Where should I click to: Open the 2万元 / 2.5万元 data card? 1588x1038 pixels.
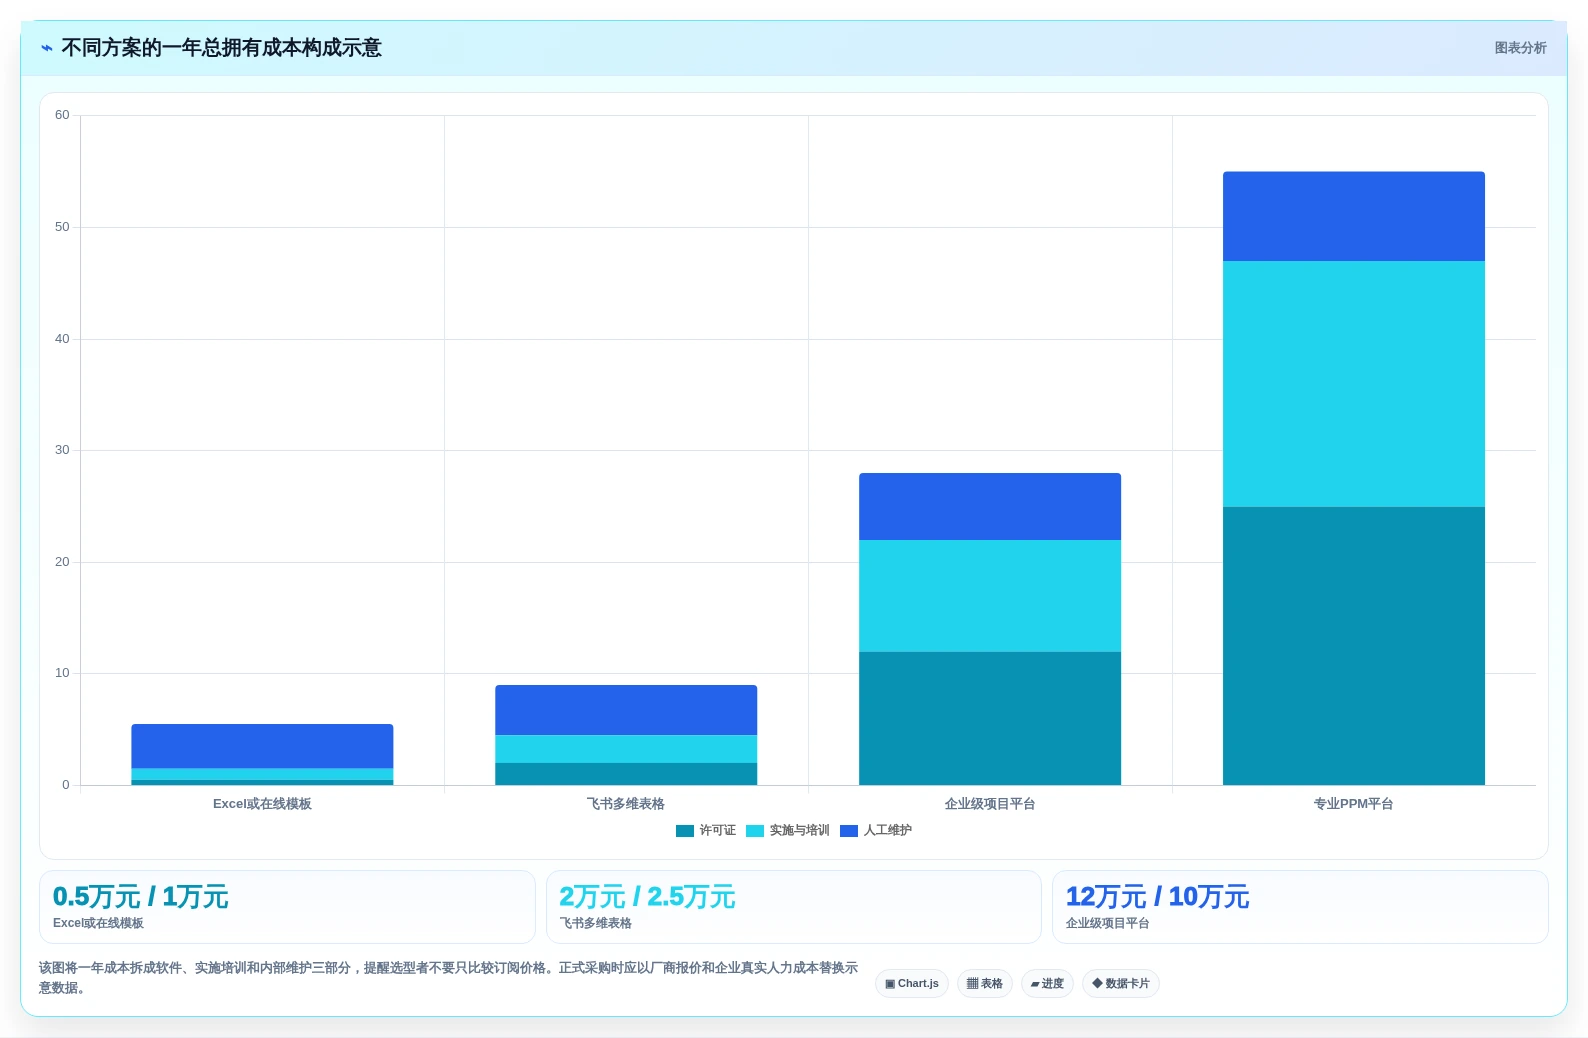click(x=794, y=907)
